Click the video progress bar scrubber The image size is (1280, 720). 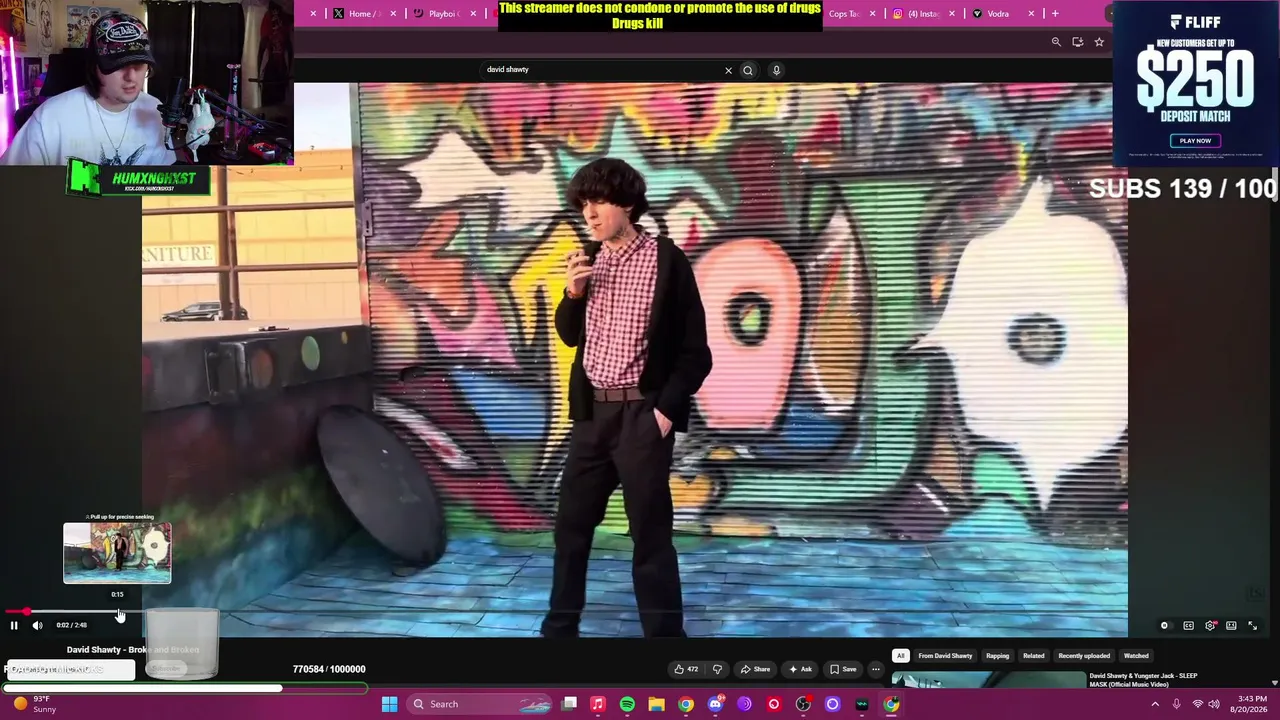(x=26, y=611)
